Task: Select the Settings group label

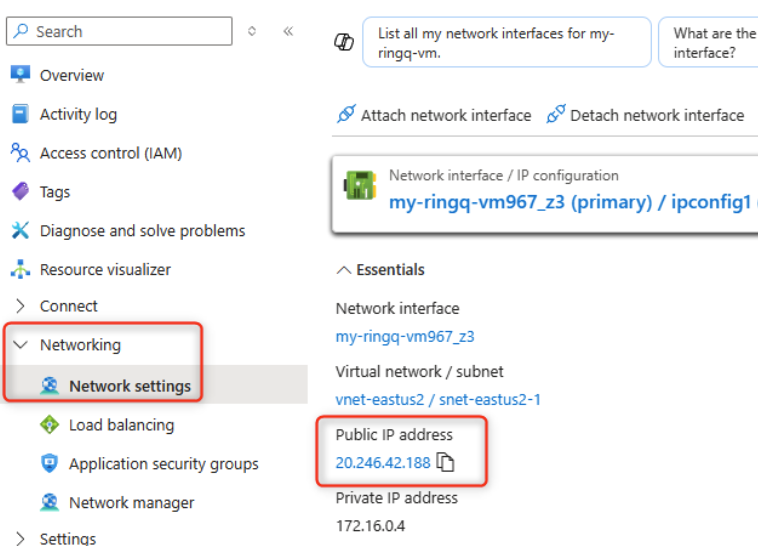Action: coord(68,538)
